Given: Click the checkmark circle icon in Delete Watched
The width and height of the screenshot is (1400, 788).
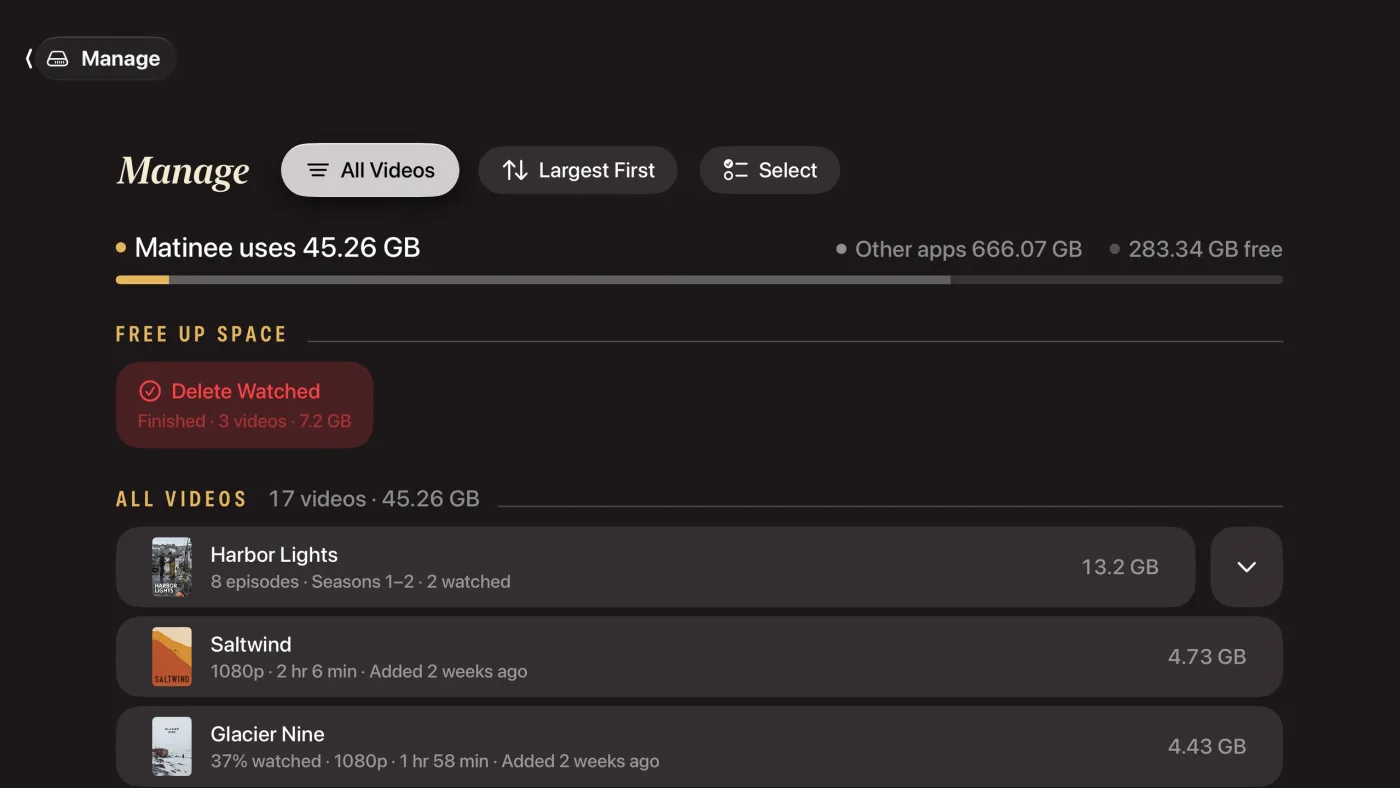Looking at the screenshot, I should [150, 391].
